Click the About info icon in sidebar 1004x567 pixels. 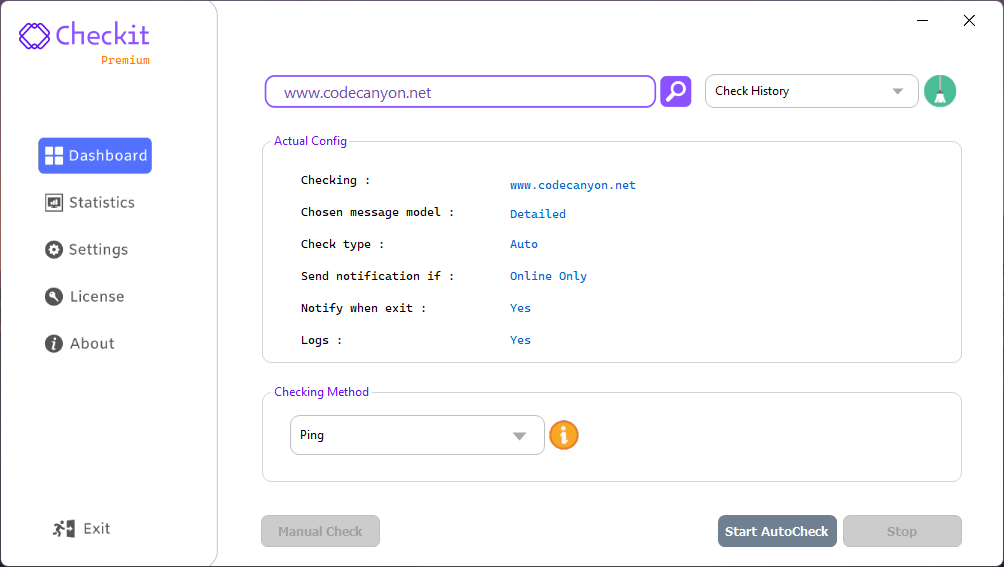[54, 344]
